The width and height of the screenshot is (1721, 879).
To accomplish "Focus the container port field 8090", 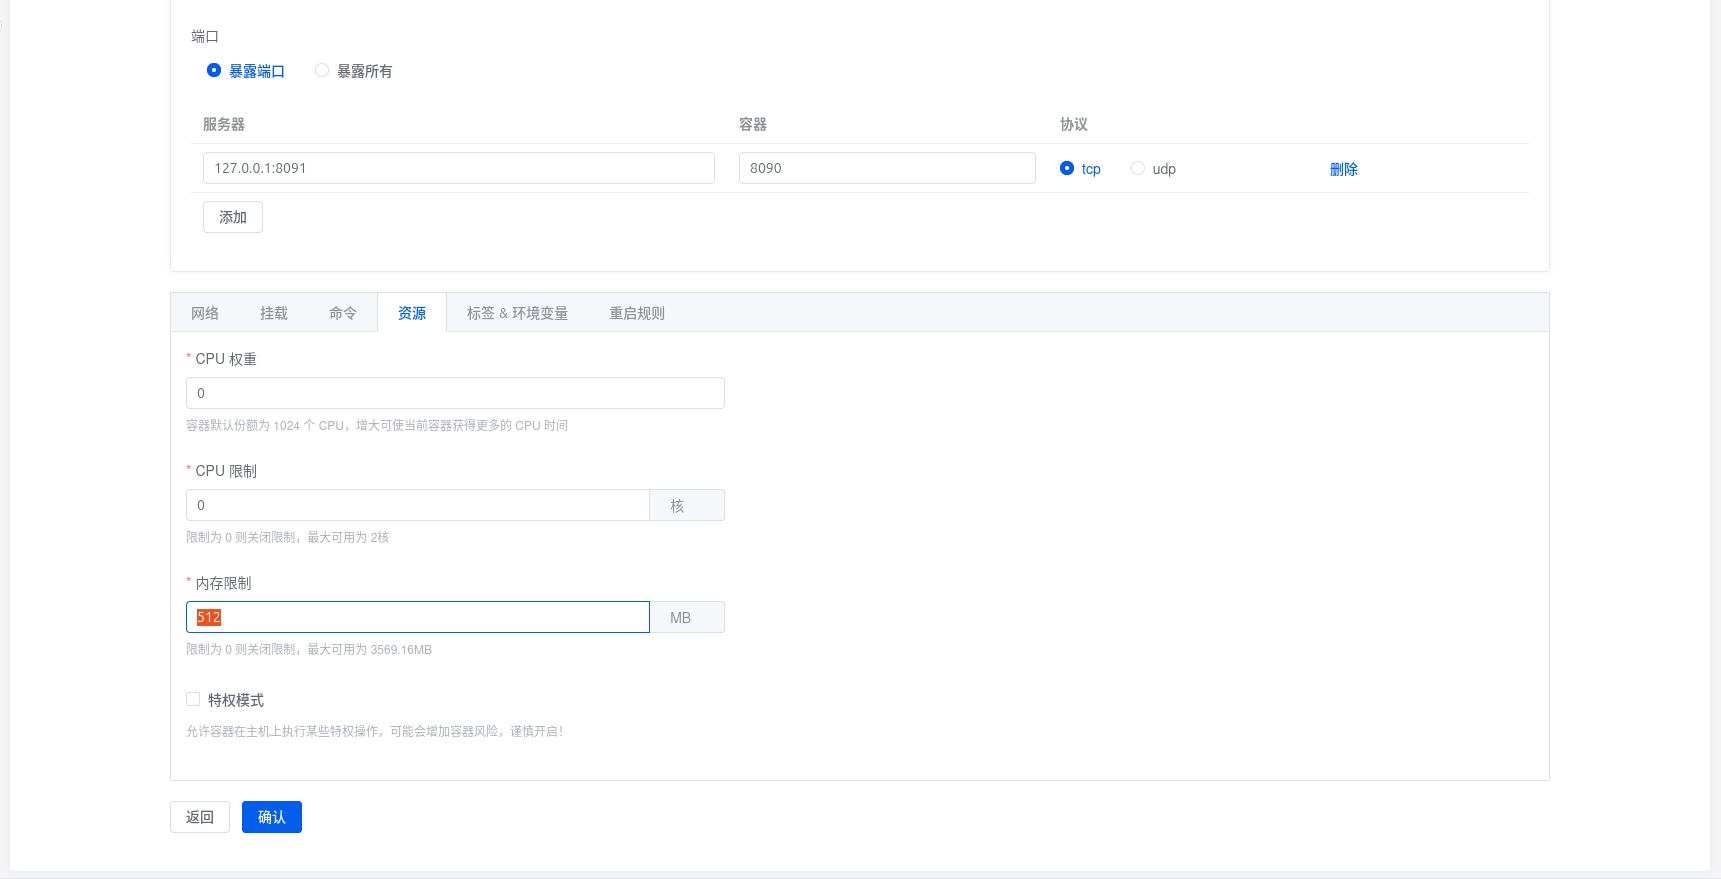I will click(886, 168).
